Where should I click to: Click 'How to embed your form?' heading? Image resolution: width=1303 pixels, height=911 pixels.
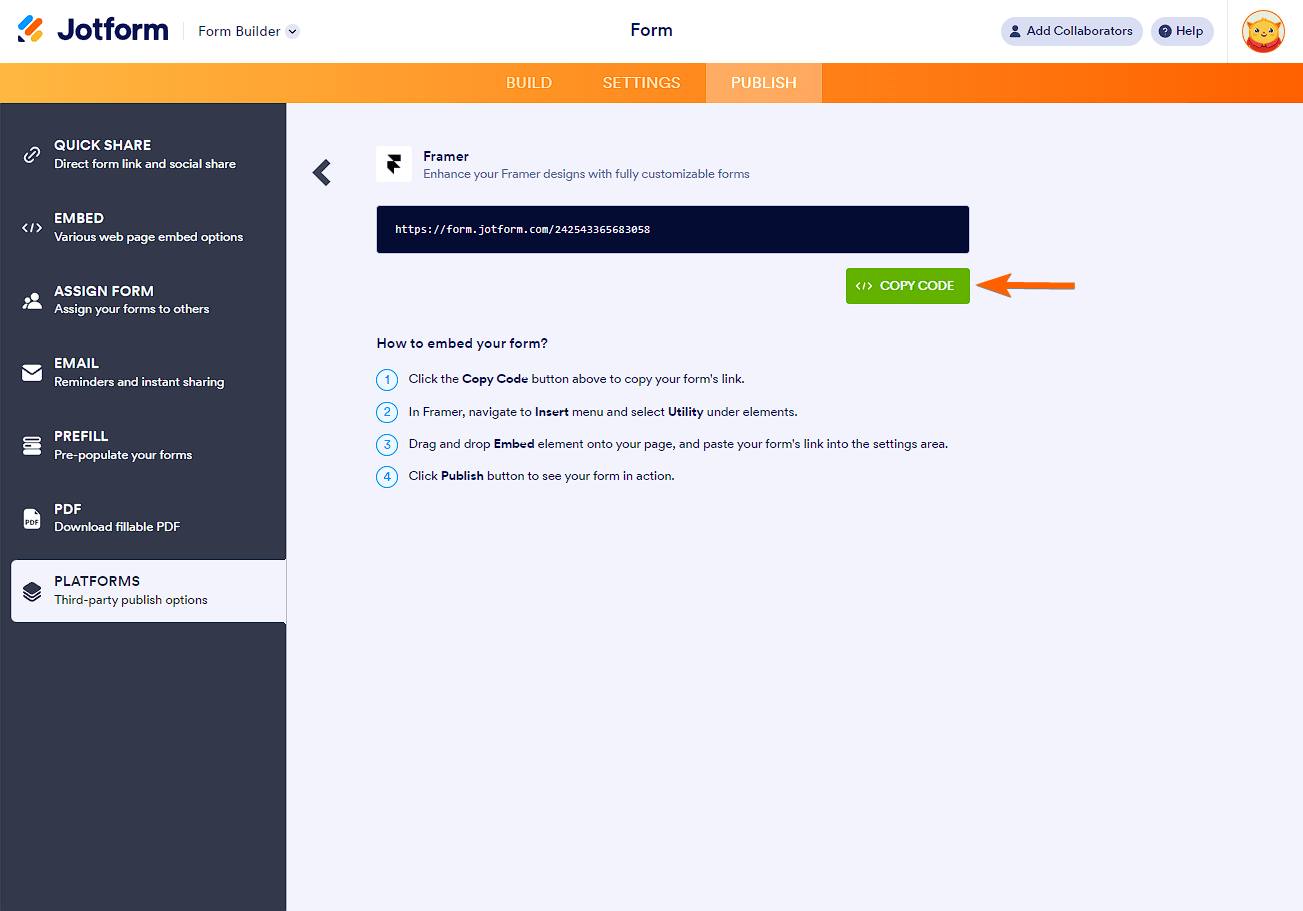(462, 343)
